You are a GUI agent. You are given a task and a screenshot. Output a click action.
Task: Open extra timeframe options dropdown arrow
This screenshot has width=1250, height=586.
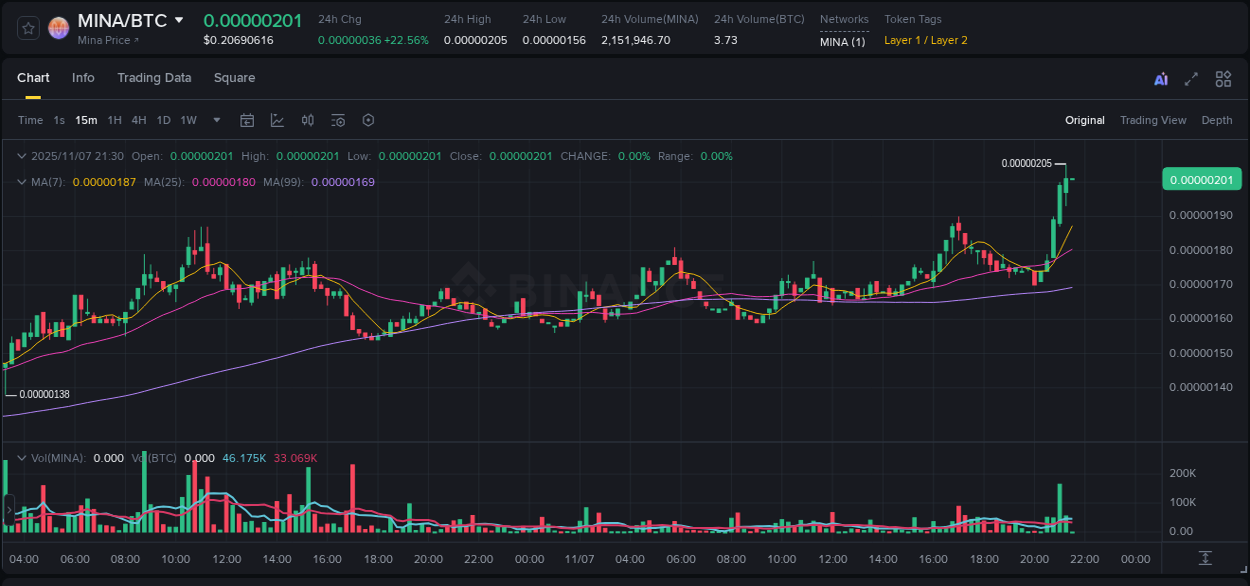click(216, 120)
